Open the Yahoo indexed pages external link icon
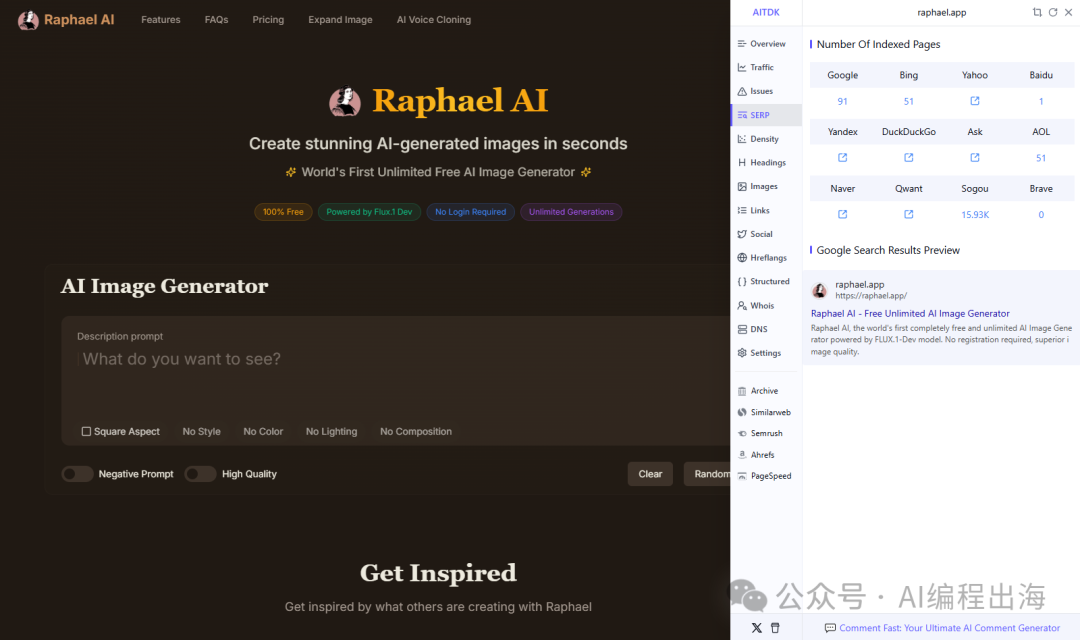Viewport: 1080px width, 640px height. point(975,101)
